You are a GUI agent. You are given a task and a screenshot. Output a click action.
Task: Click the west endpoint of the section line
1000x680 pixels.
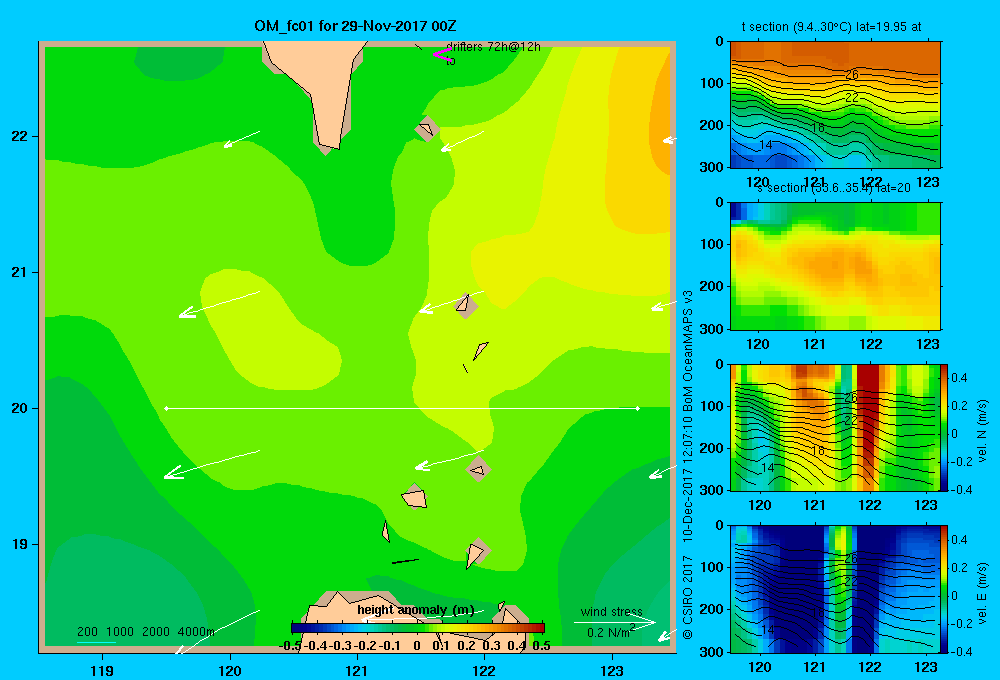point(166,408)
